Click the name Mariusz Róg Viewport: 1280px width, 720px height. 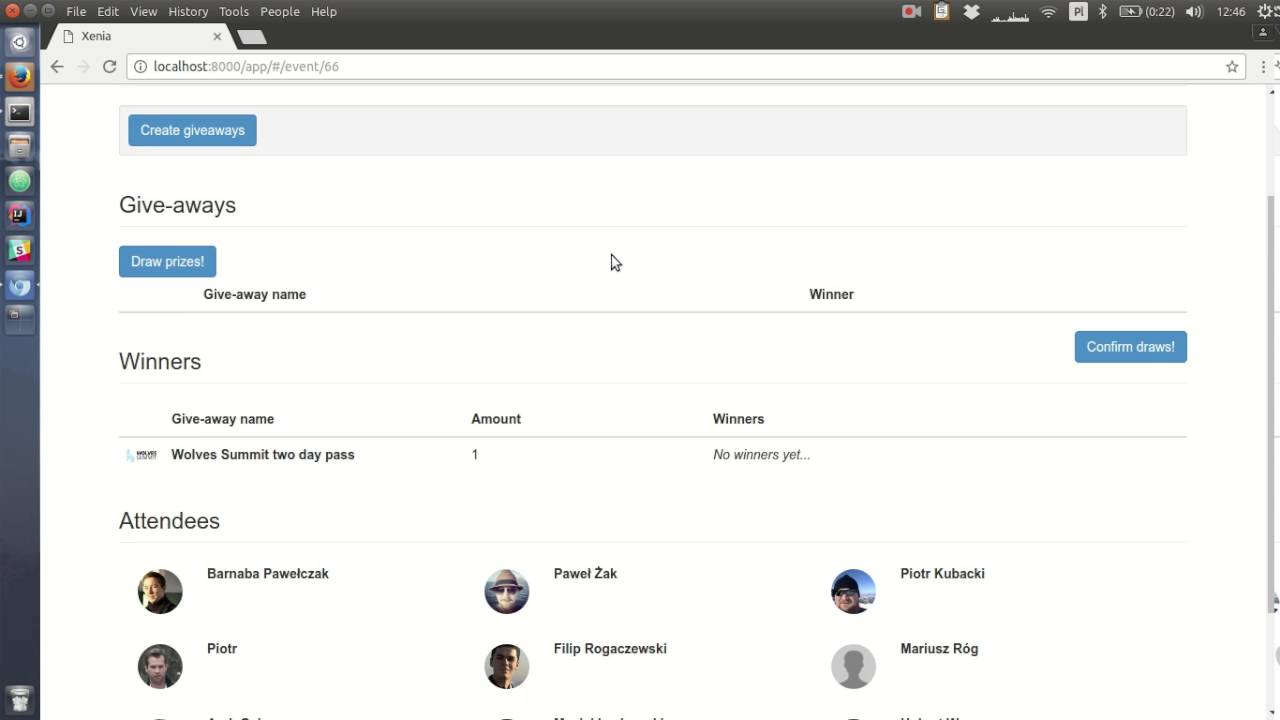tap(939, 648)
